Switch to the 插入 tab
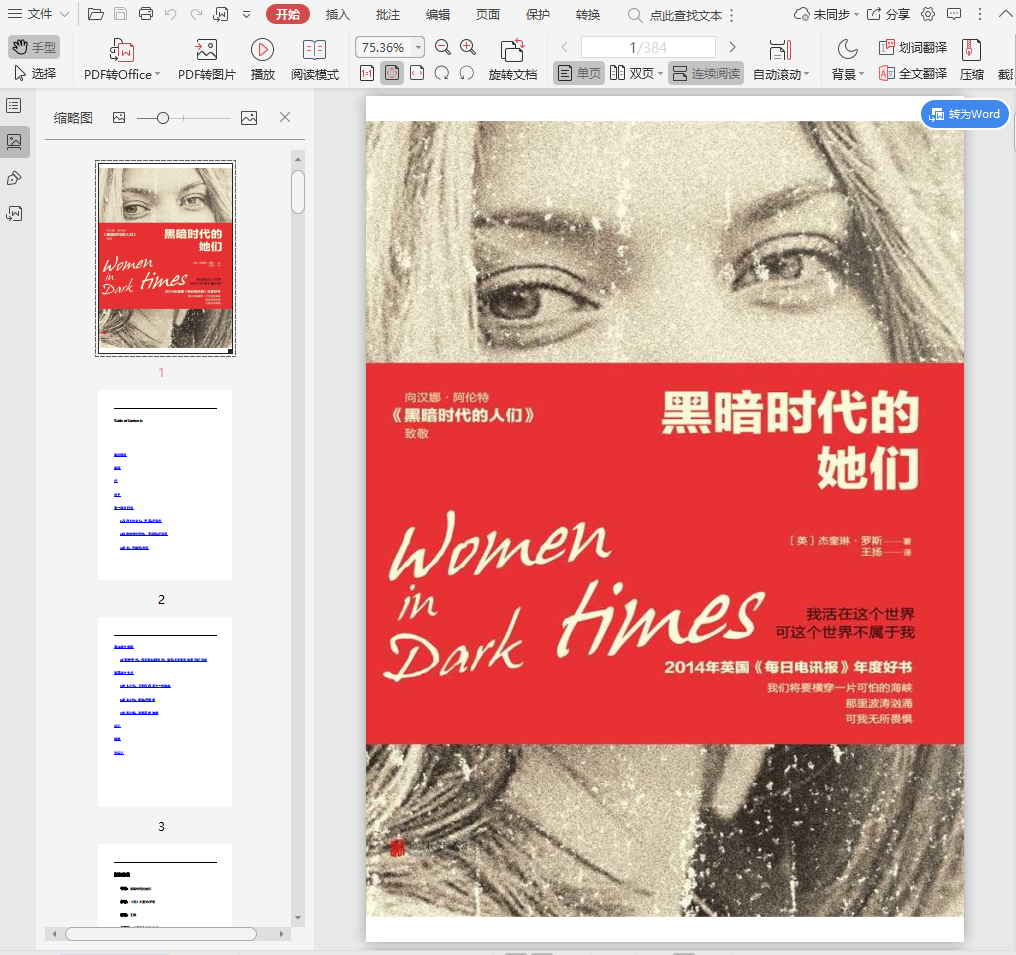This screenshot has height=955, width=1016. click(x=338, y=14)
